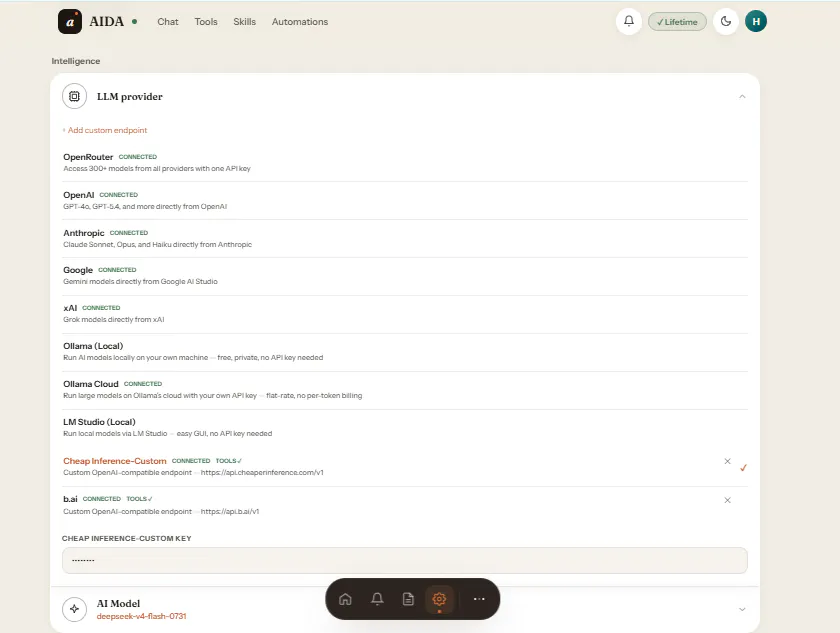Click CONNECTED badge next to OpenRouter
Screen dimensions: 840x633
pyautogui.click(x=138, y=157)
